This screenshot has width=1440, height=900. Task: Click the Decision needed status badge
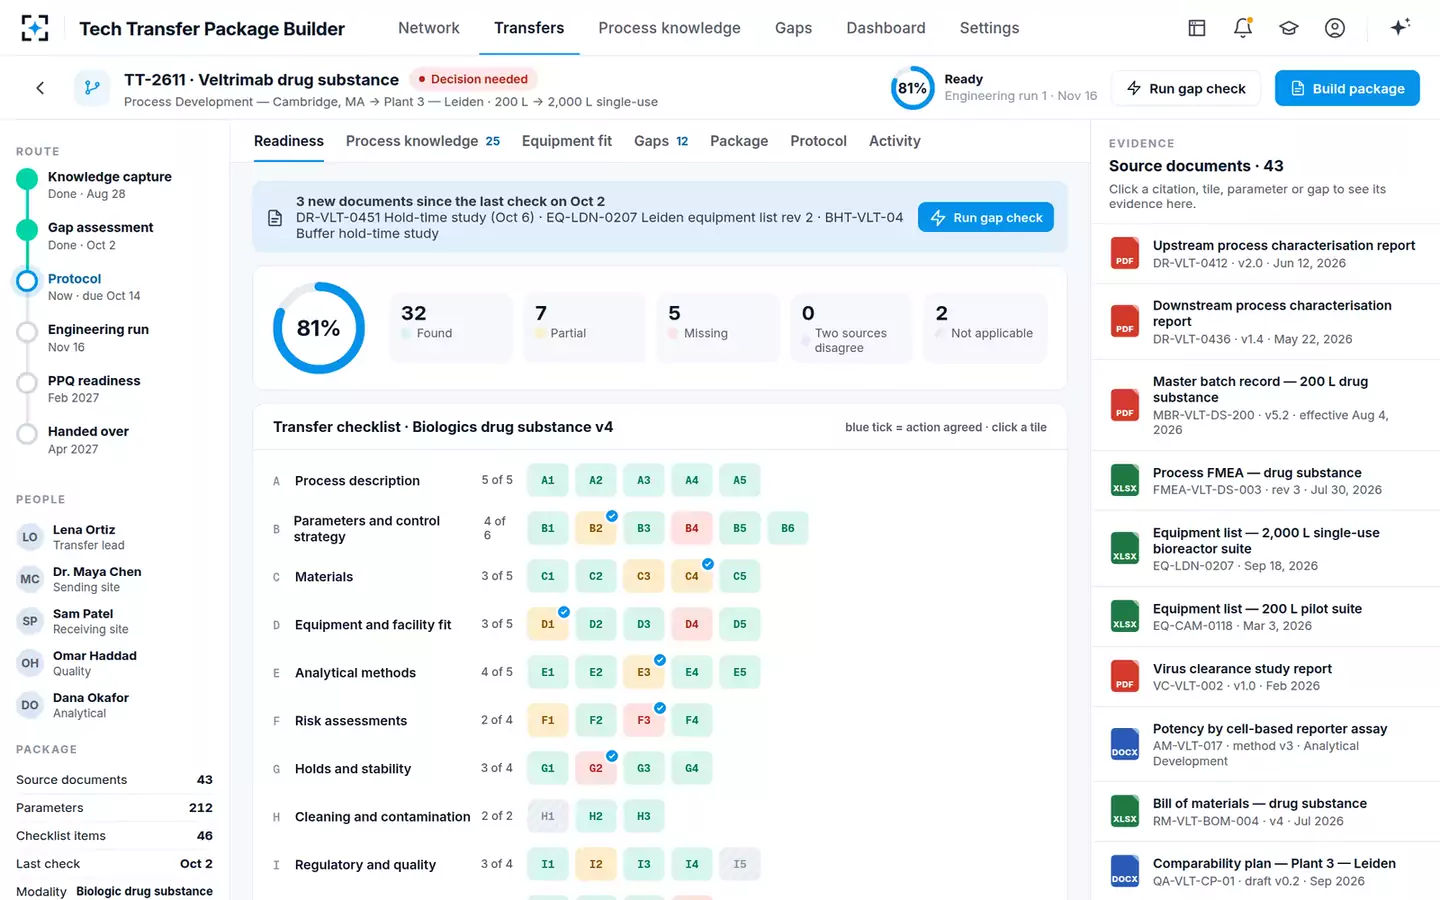(x=472, y=79)
